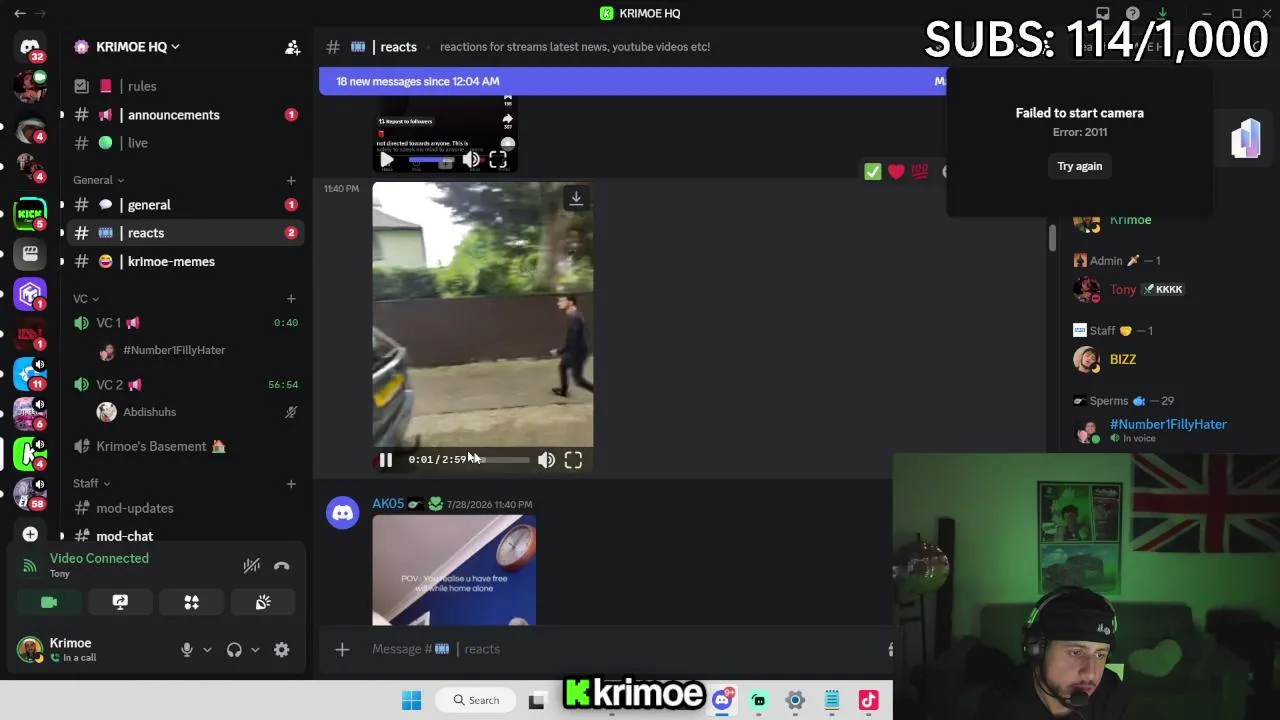Click the 100 emoji reaction
This screenshot has width=1280, height=720.
click(919, 172)
